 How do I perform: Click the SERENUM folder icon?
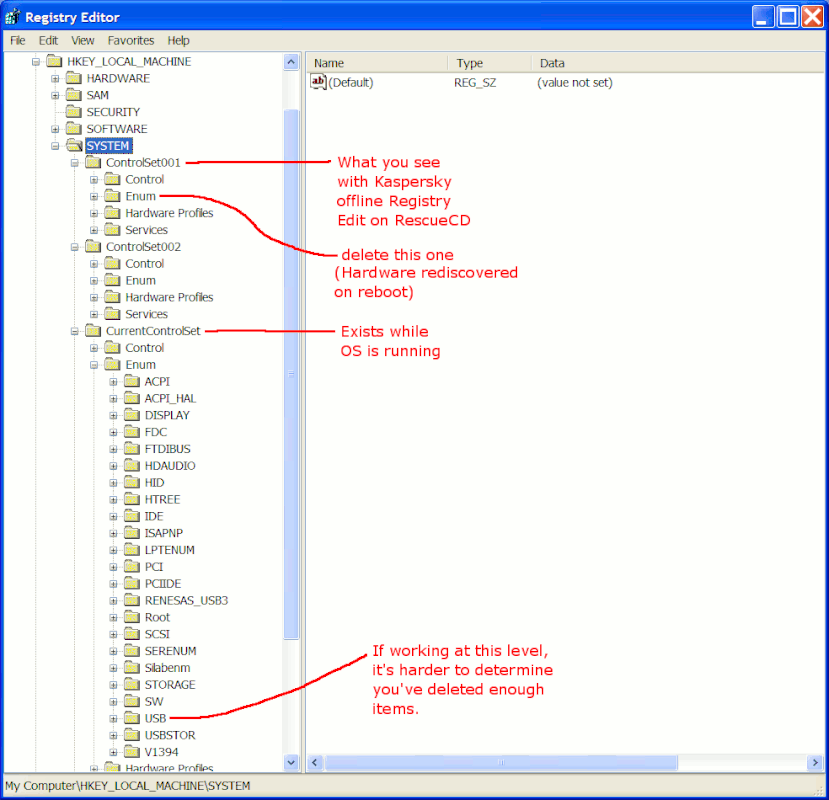click(132, 651)
